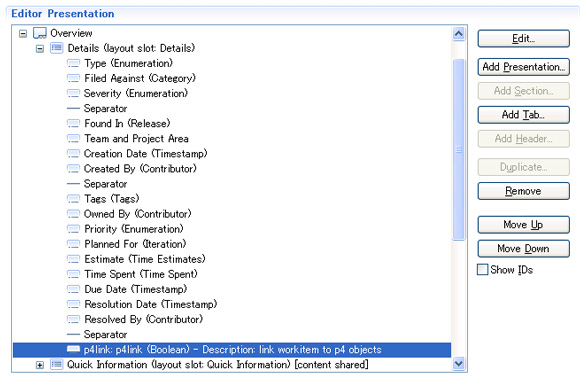Select the Overview tree item
Screen dimensions: 580x382
tap(71, 33)
